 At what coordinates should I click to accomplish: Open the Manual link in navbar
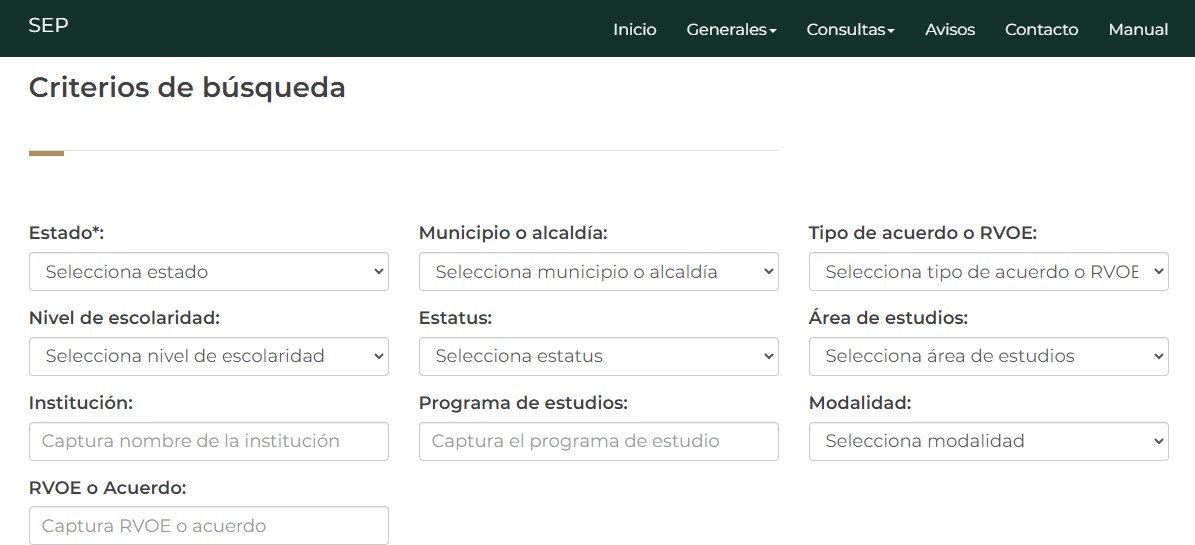[1138, 30]
